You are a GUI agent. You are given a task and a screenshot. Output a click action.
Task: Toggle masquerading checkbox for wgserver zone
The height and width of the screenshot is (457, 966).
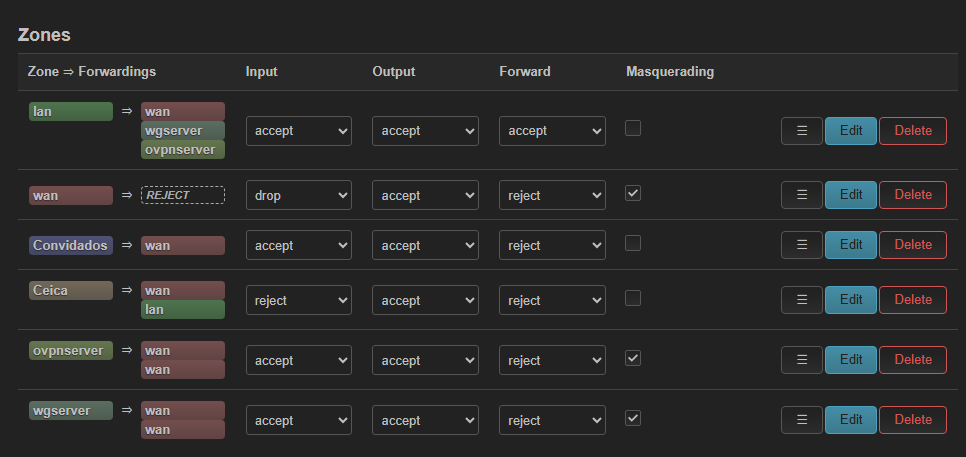pyautogui.click(x=633, y=418)
